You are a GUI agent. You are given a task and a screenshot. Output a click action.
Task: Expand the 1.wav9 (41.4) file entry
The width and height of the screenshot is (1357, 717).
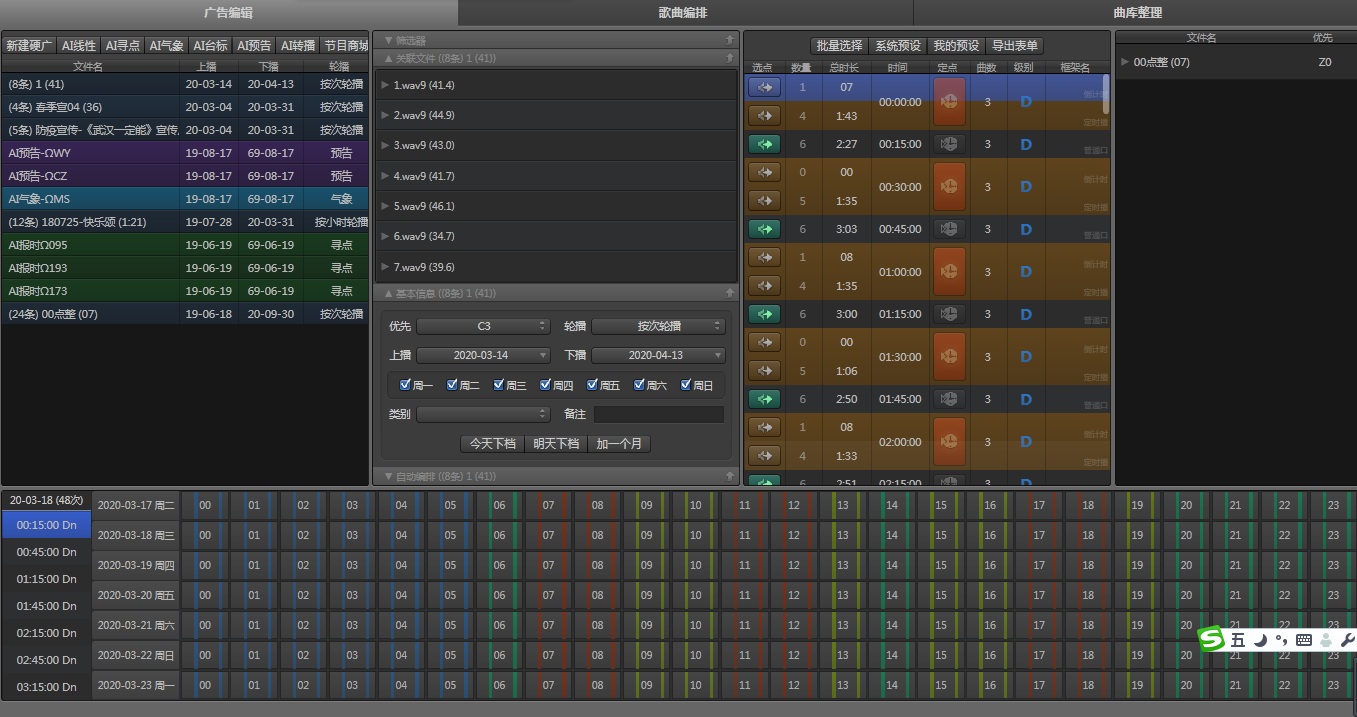click(385, 85)
